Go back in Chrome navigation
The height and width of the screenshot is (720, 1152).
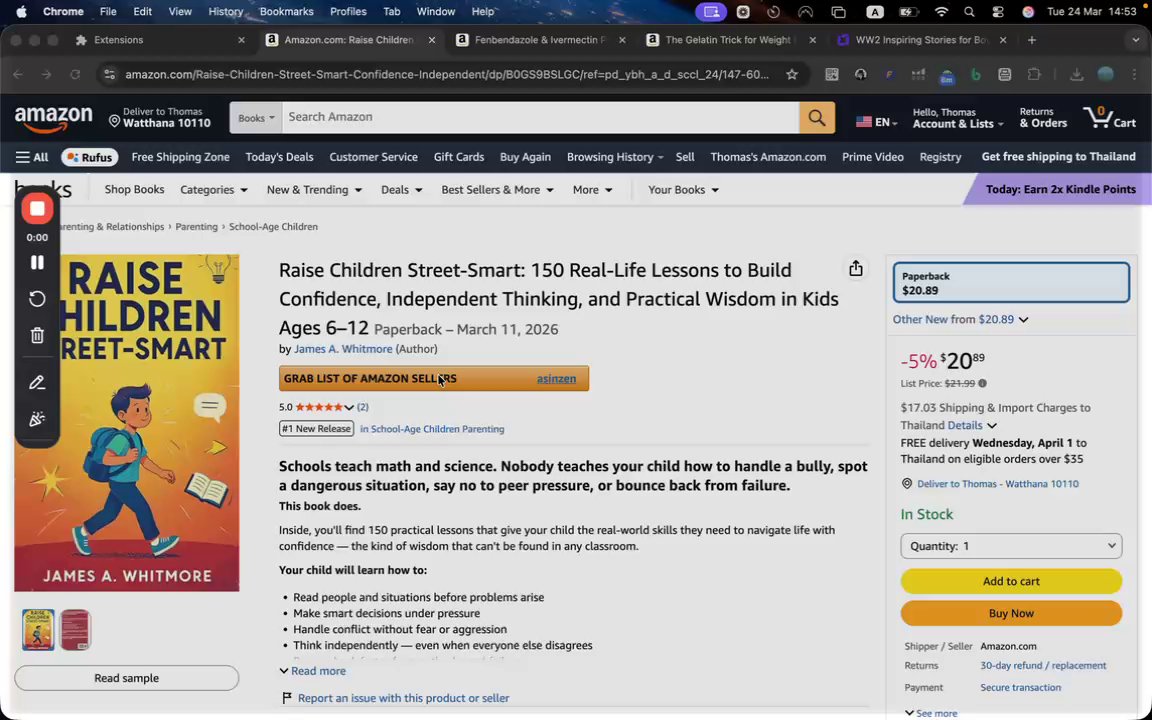(18, 74)
